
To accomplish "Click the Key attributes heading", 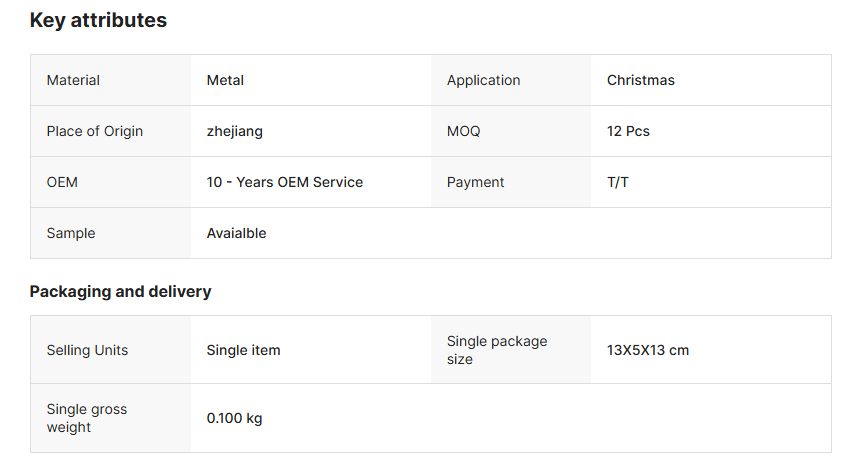I will click(x=98, y=20).
